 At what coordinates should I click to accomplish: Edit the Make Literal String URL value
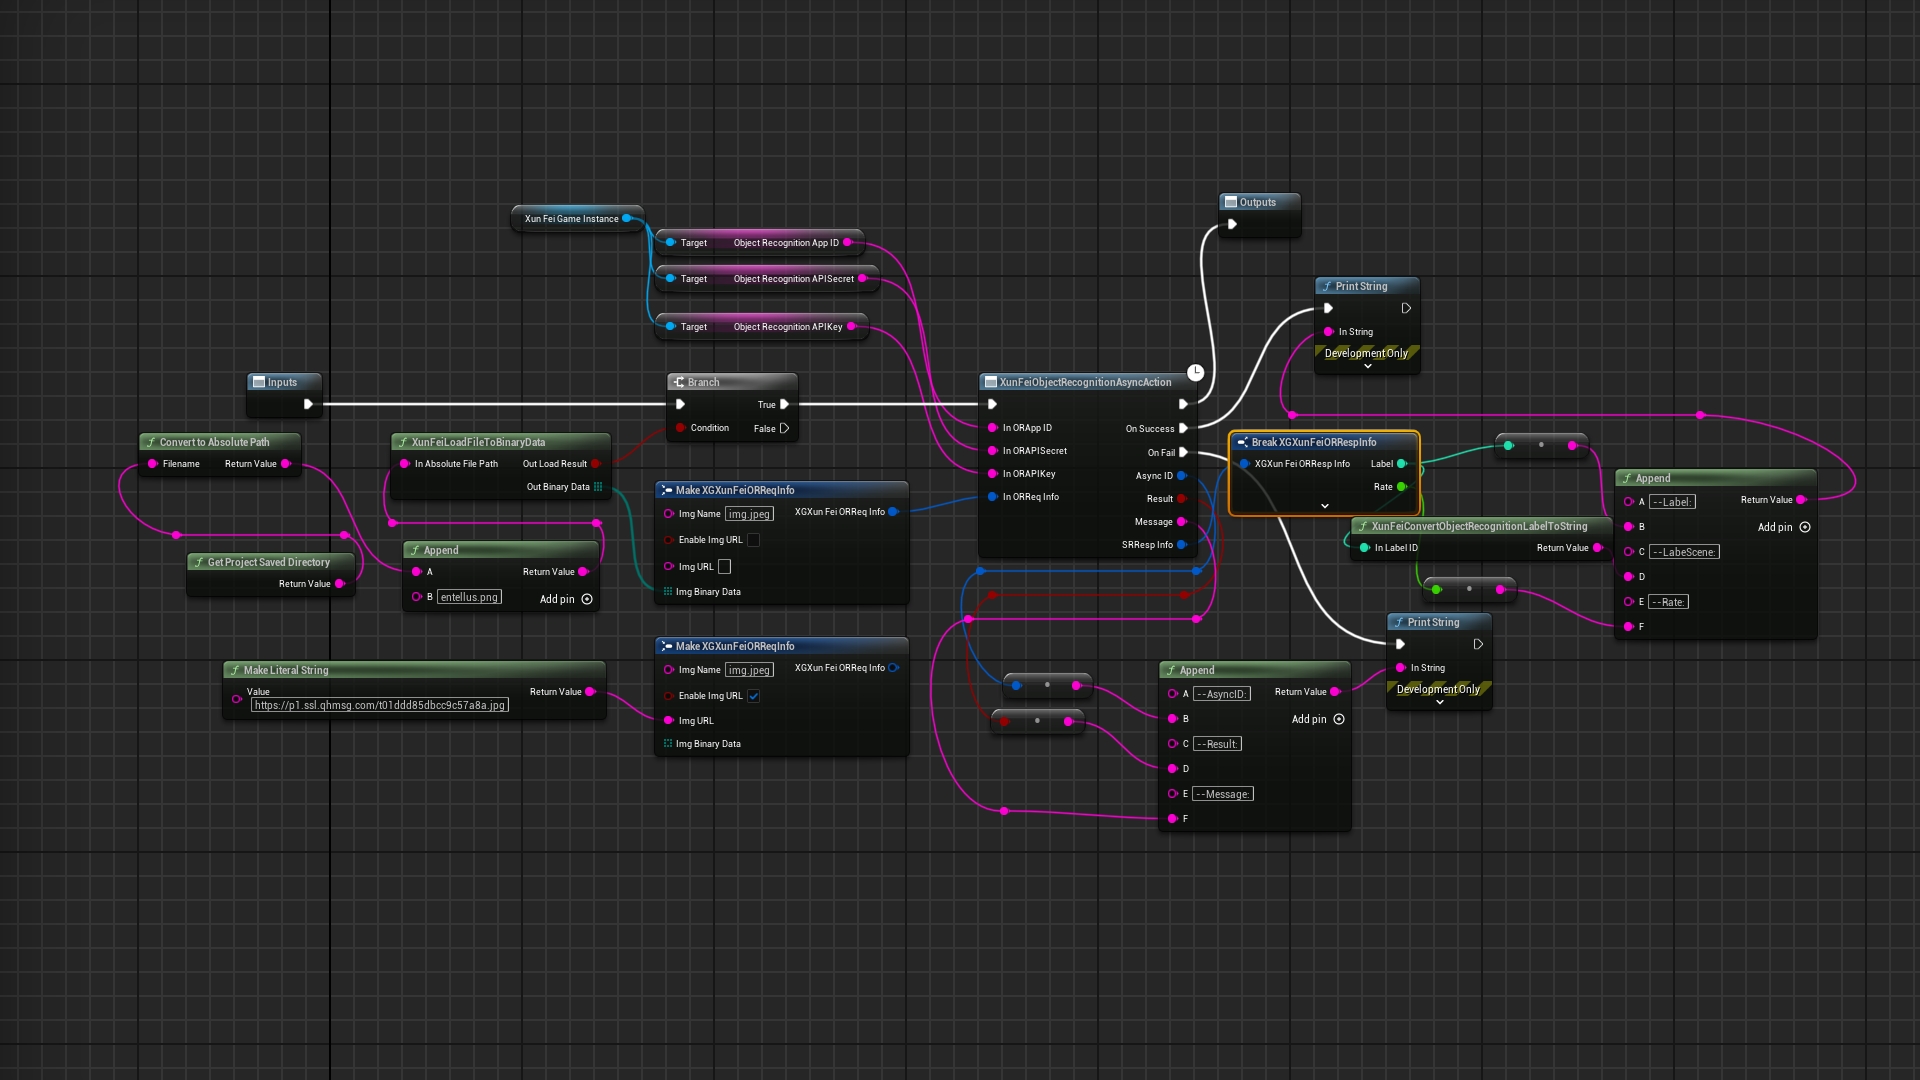pos(379,705)
